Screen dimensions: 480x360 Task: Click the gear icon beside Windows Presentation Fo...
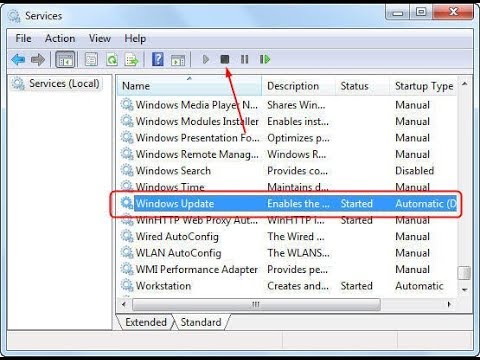127,137
